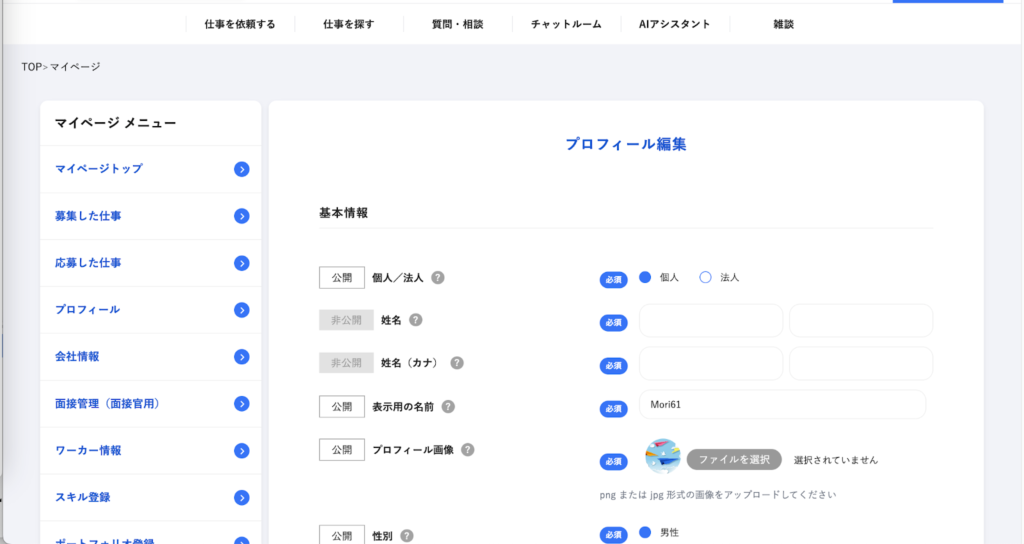Click help icon next to 姓名 label

click(x=416, y=320)
